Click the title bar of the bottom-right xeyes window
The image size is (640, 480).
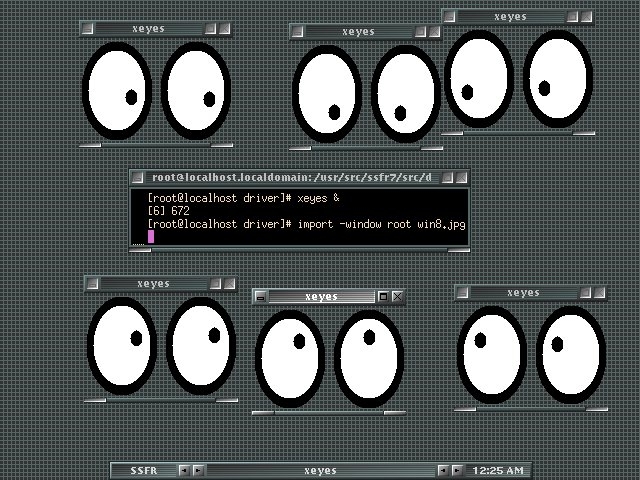click(x=522, y=293)
